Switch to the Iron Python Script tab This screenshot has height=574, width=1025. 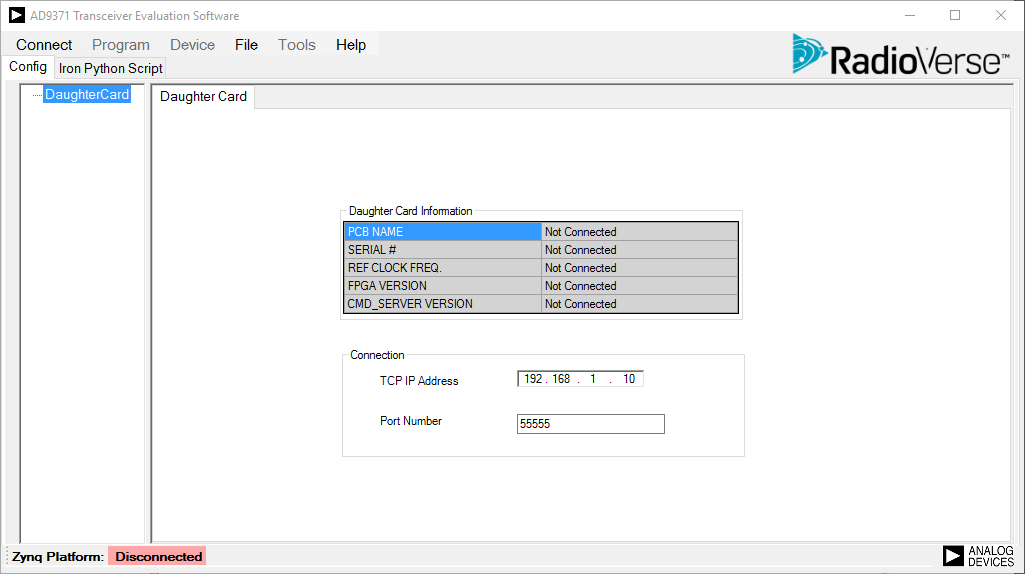pos(110,69)
